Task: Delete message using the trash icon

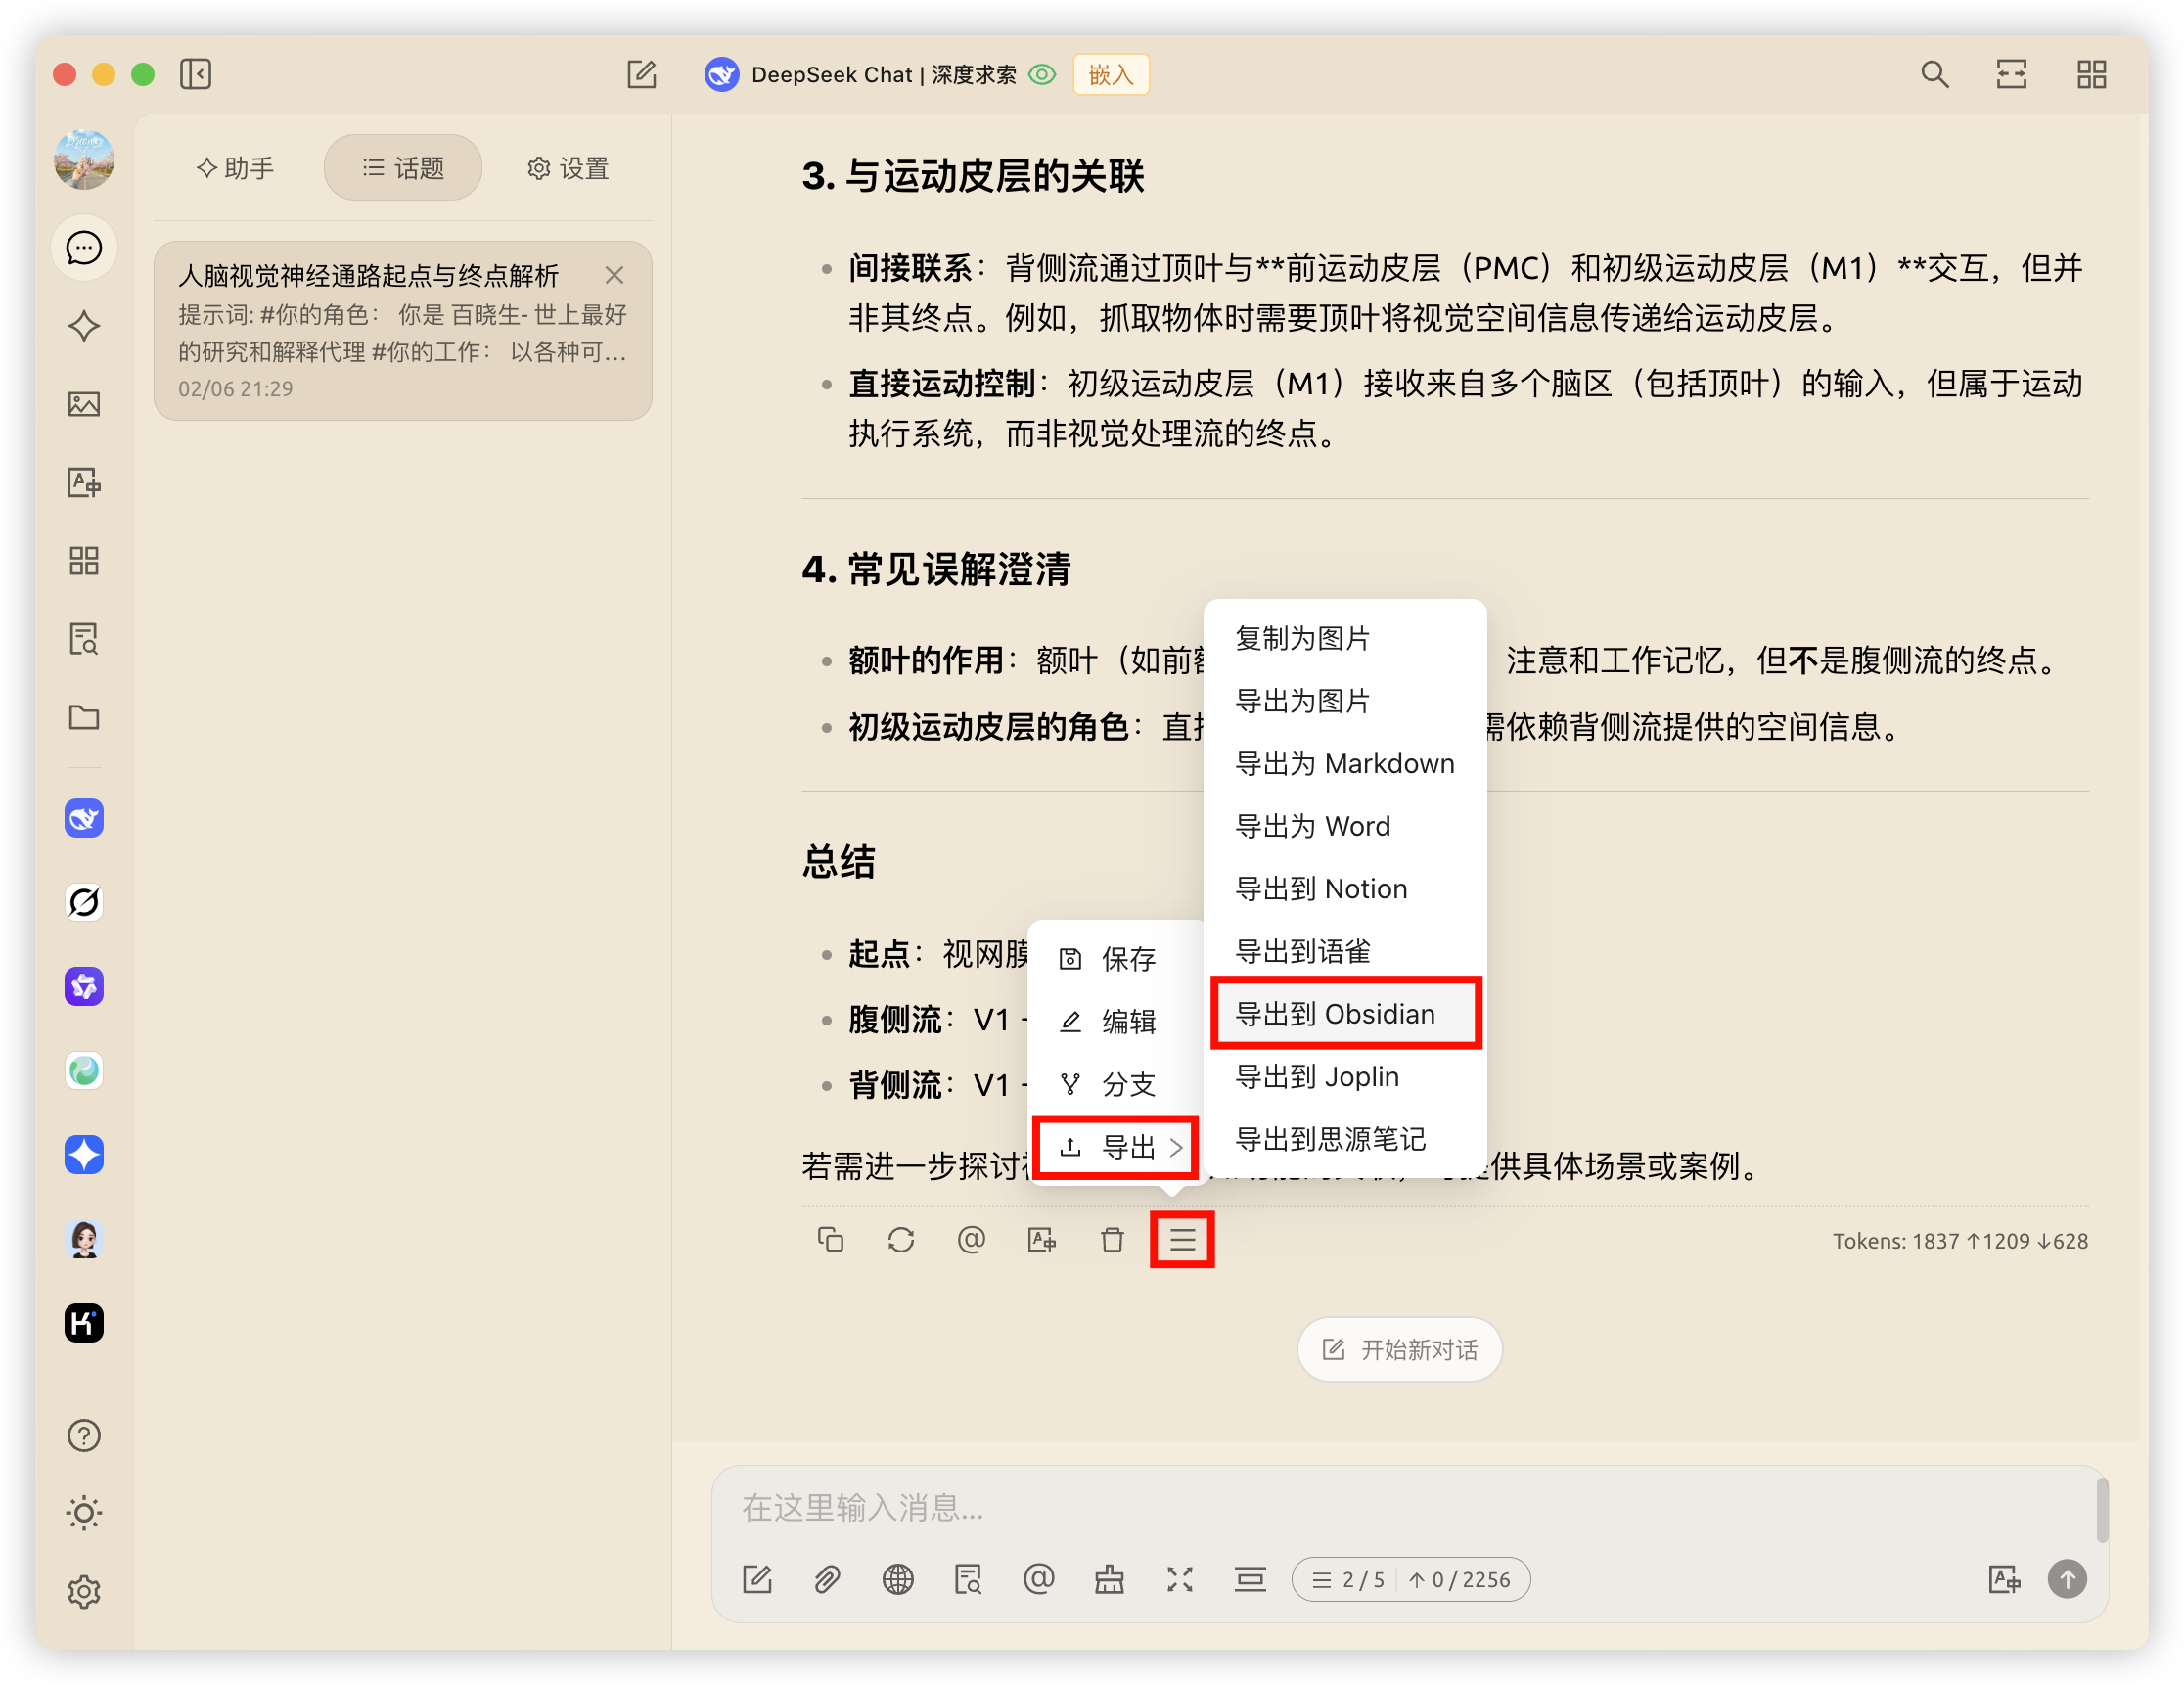Action: 1112,1240
